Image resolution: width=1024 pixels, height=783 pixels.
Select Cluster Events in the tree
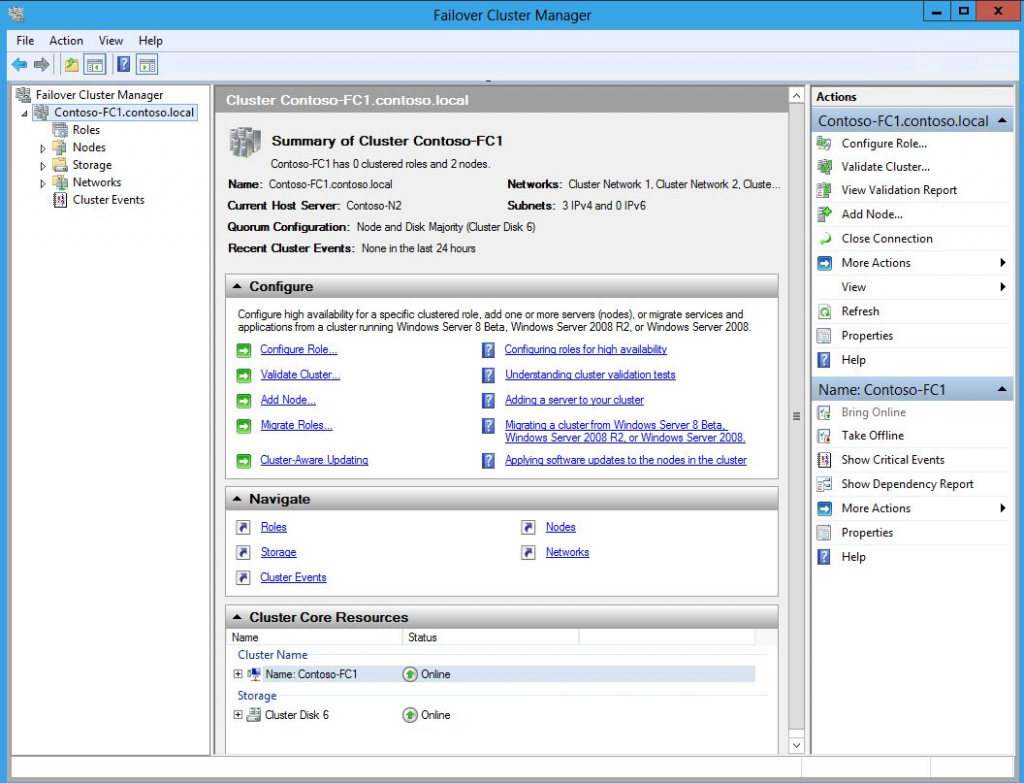pyautogui.click(x=108, y=200)
